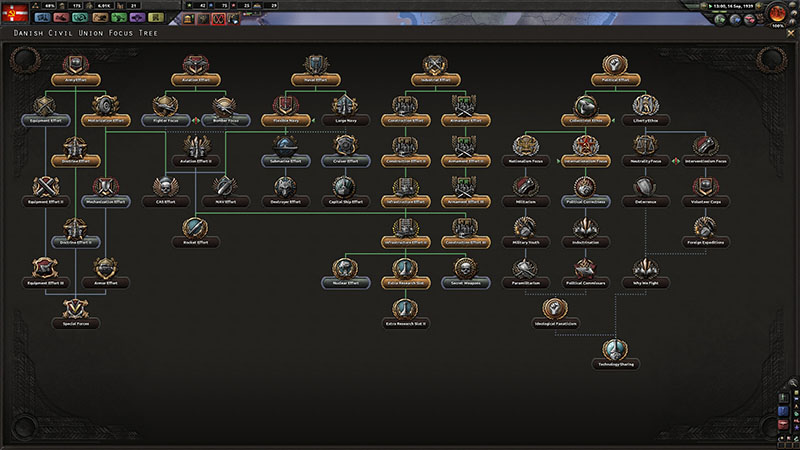800x450 pixels.
Task: Select the Doctrine Effort II focus
Action: (76, 233)
